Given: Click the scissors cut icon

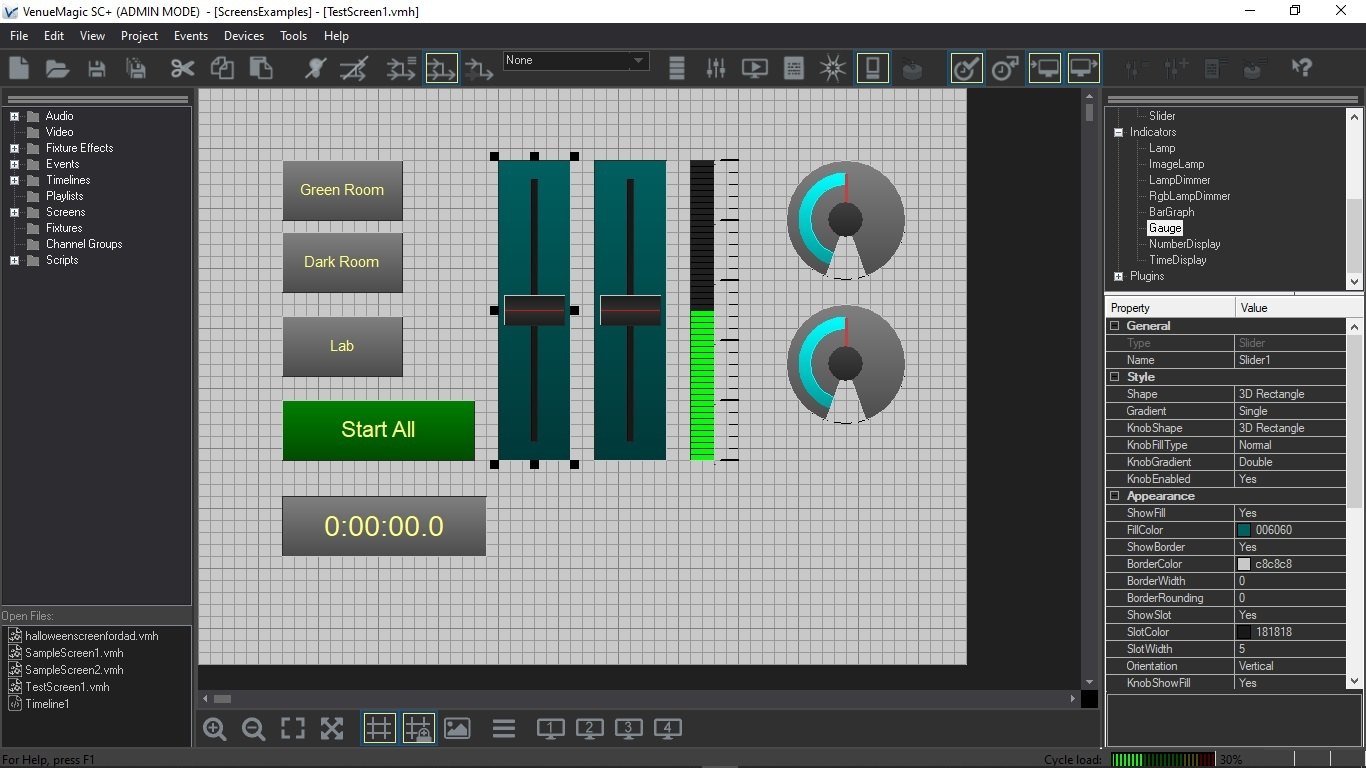Looking at the screenshot, I should point(182,68).
